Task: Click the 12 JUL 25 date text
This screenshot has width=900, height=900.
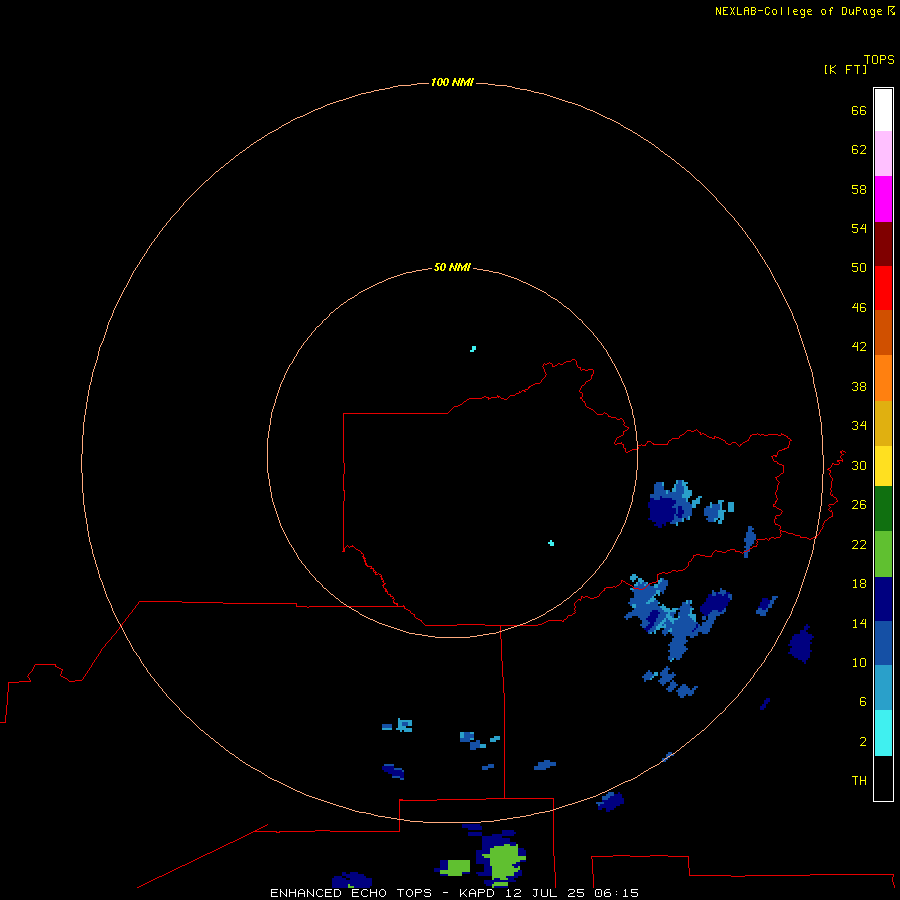Action: point(545,893)
